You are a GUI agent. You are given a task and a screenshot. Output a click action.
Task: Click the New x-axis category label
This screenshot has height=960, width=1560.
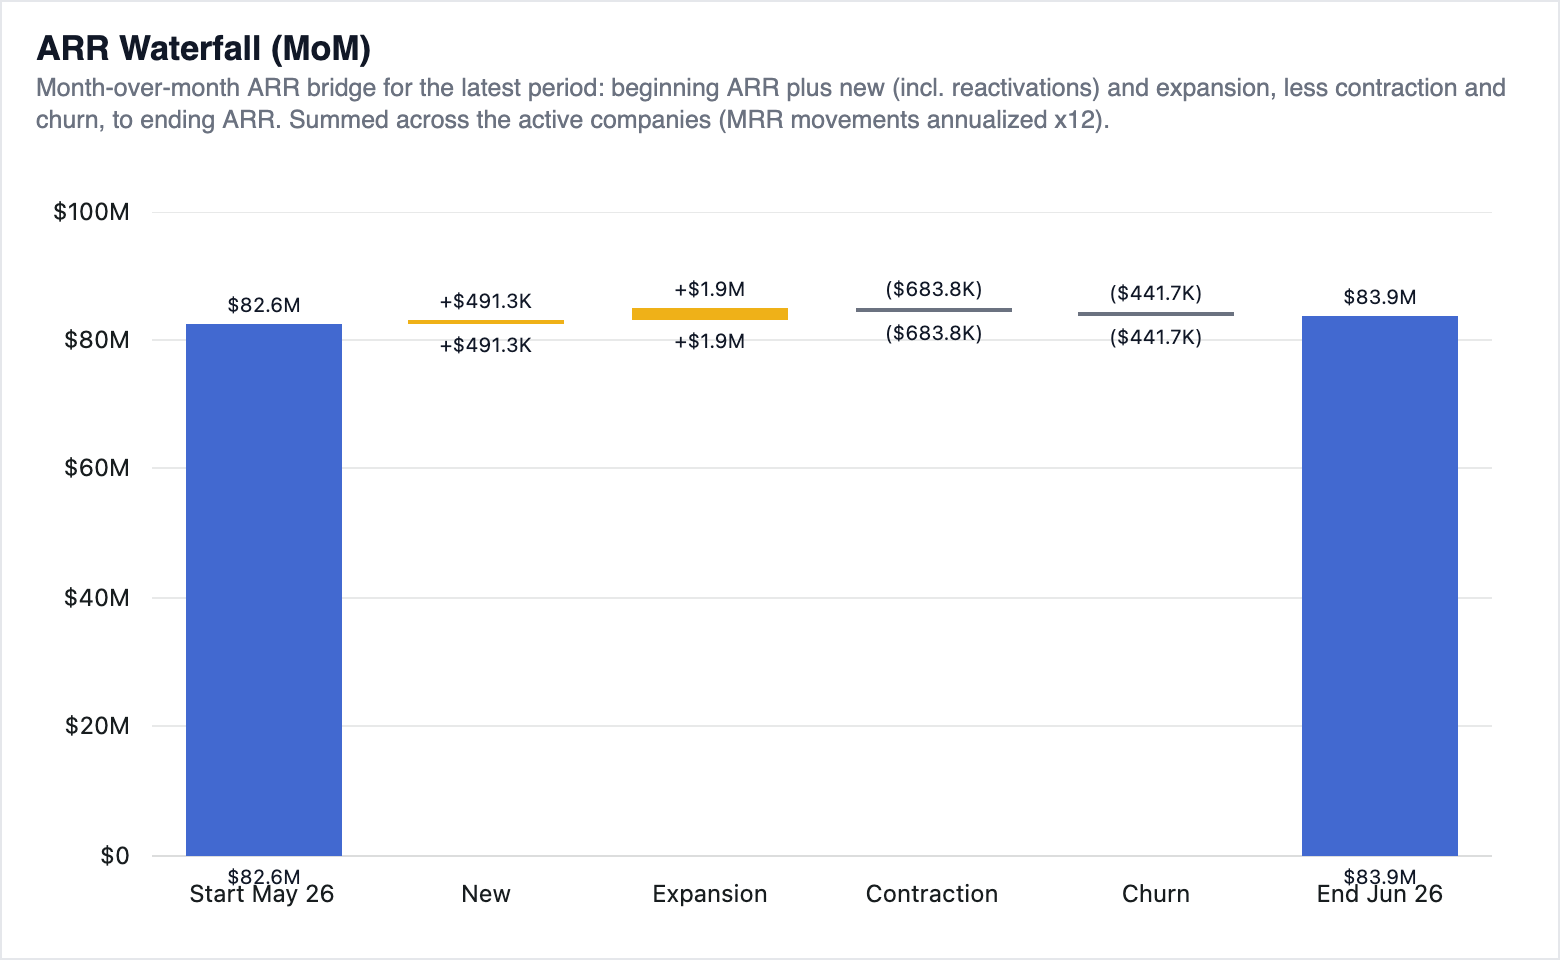pos(486,894)
